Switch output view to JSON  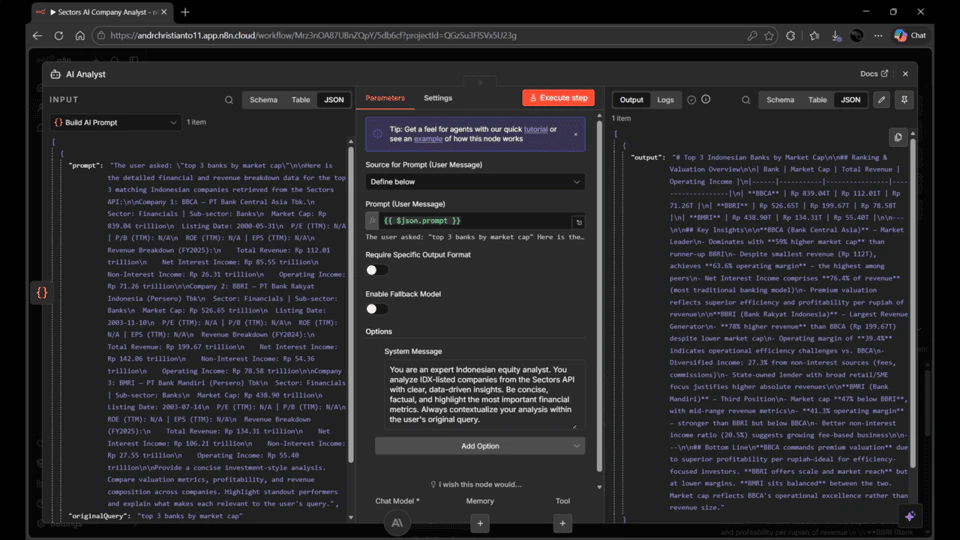850,100
